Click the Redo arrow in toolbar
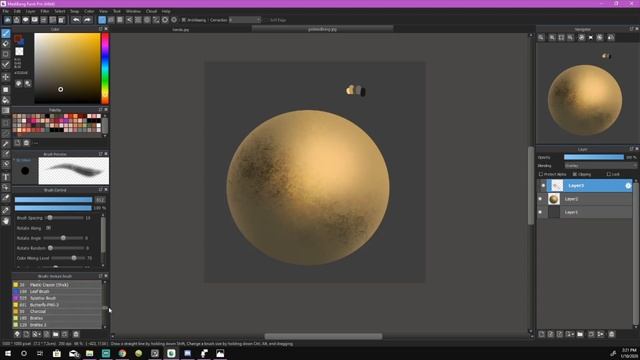This screenshot has width=640, height=360. tap(87, 20)
